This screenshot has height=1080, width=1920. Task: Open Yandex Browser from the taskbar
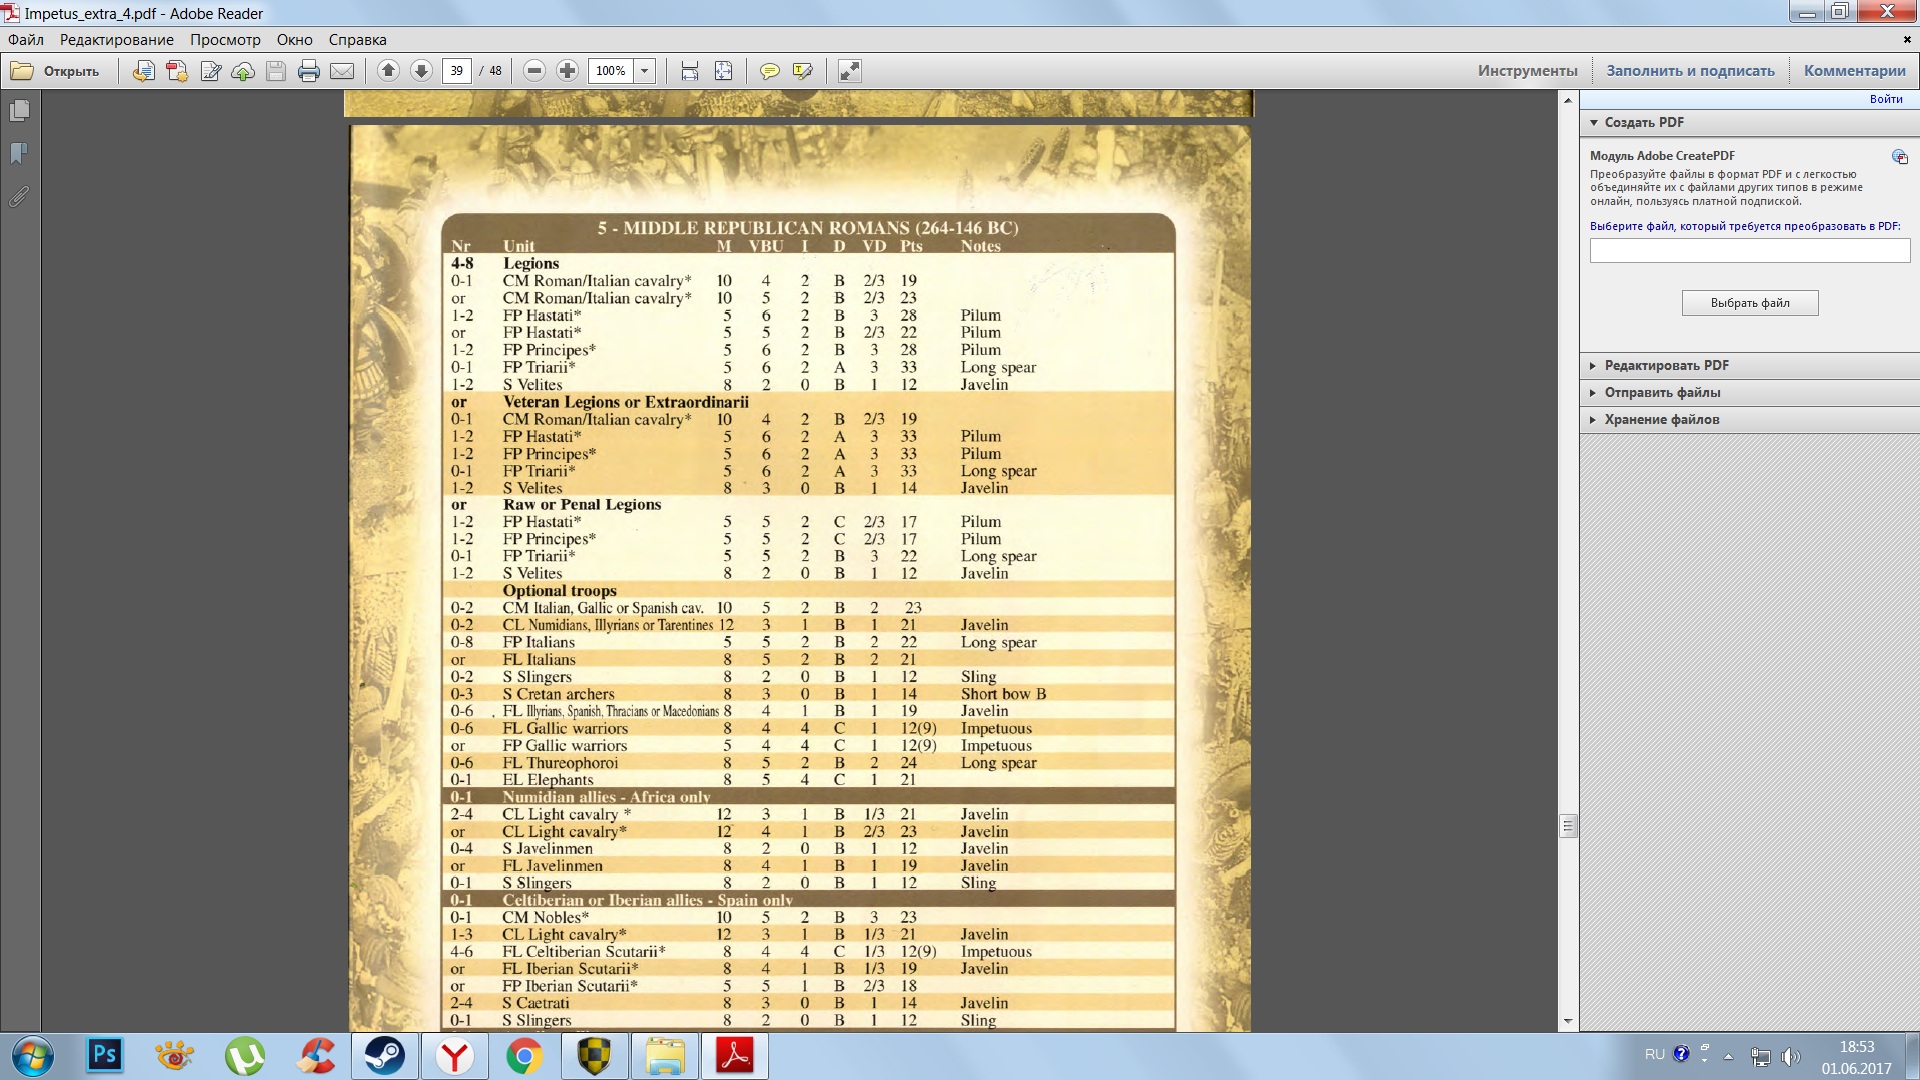pyautogui.click(x=455, y=1056)
